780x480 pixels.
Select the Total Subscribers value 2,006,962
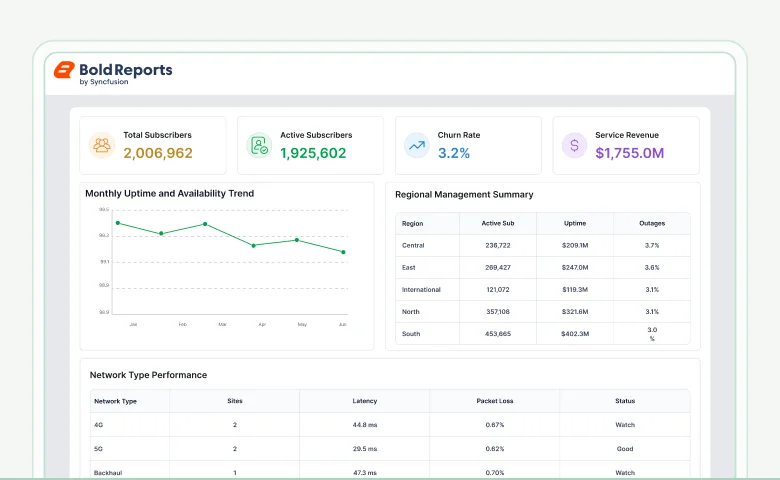158,153
